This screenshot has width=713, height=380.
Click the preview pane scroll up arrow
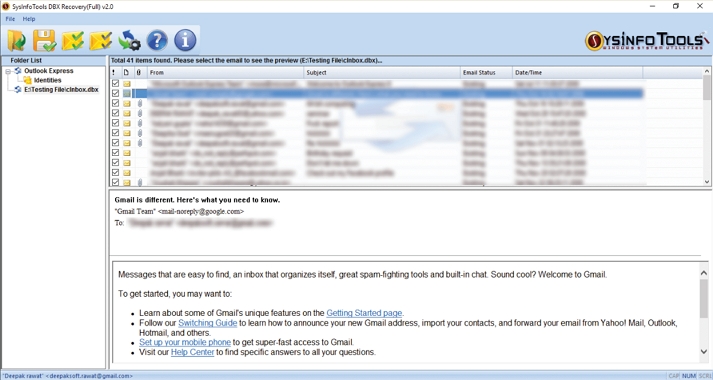704,273
